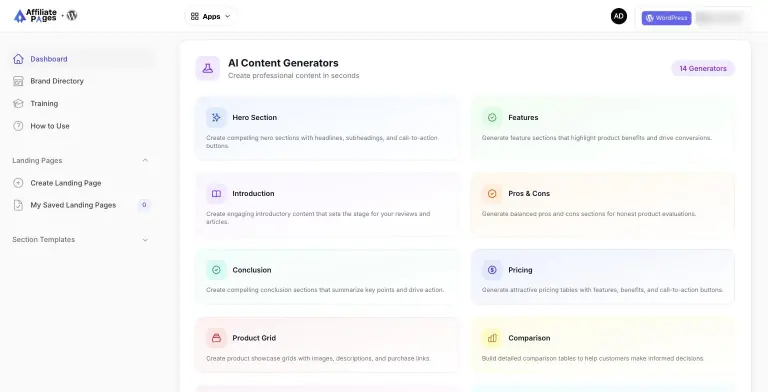Click the AI Content Generators flask icon
Screen dimensions: 768x392
[x=208, y=68]
